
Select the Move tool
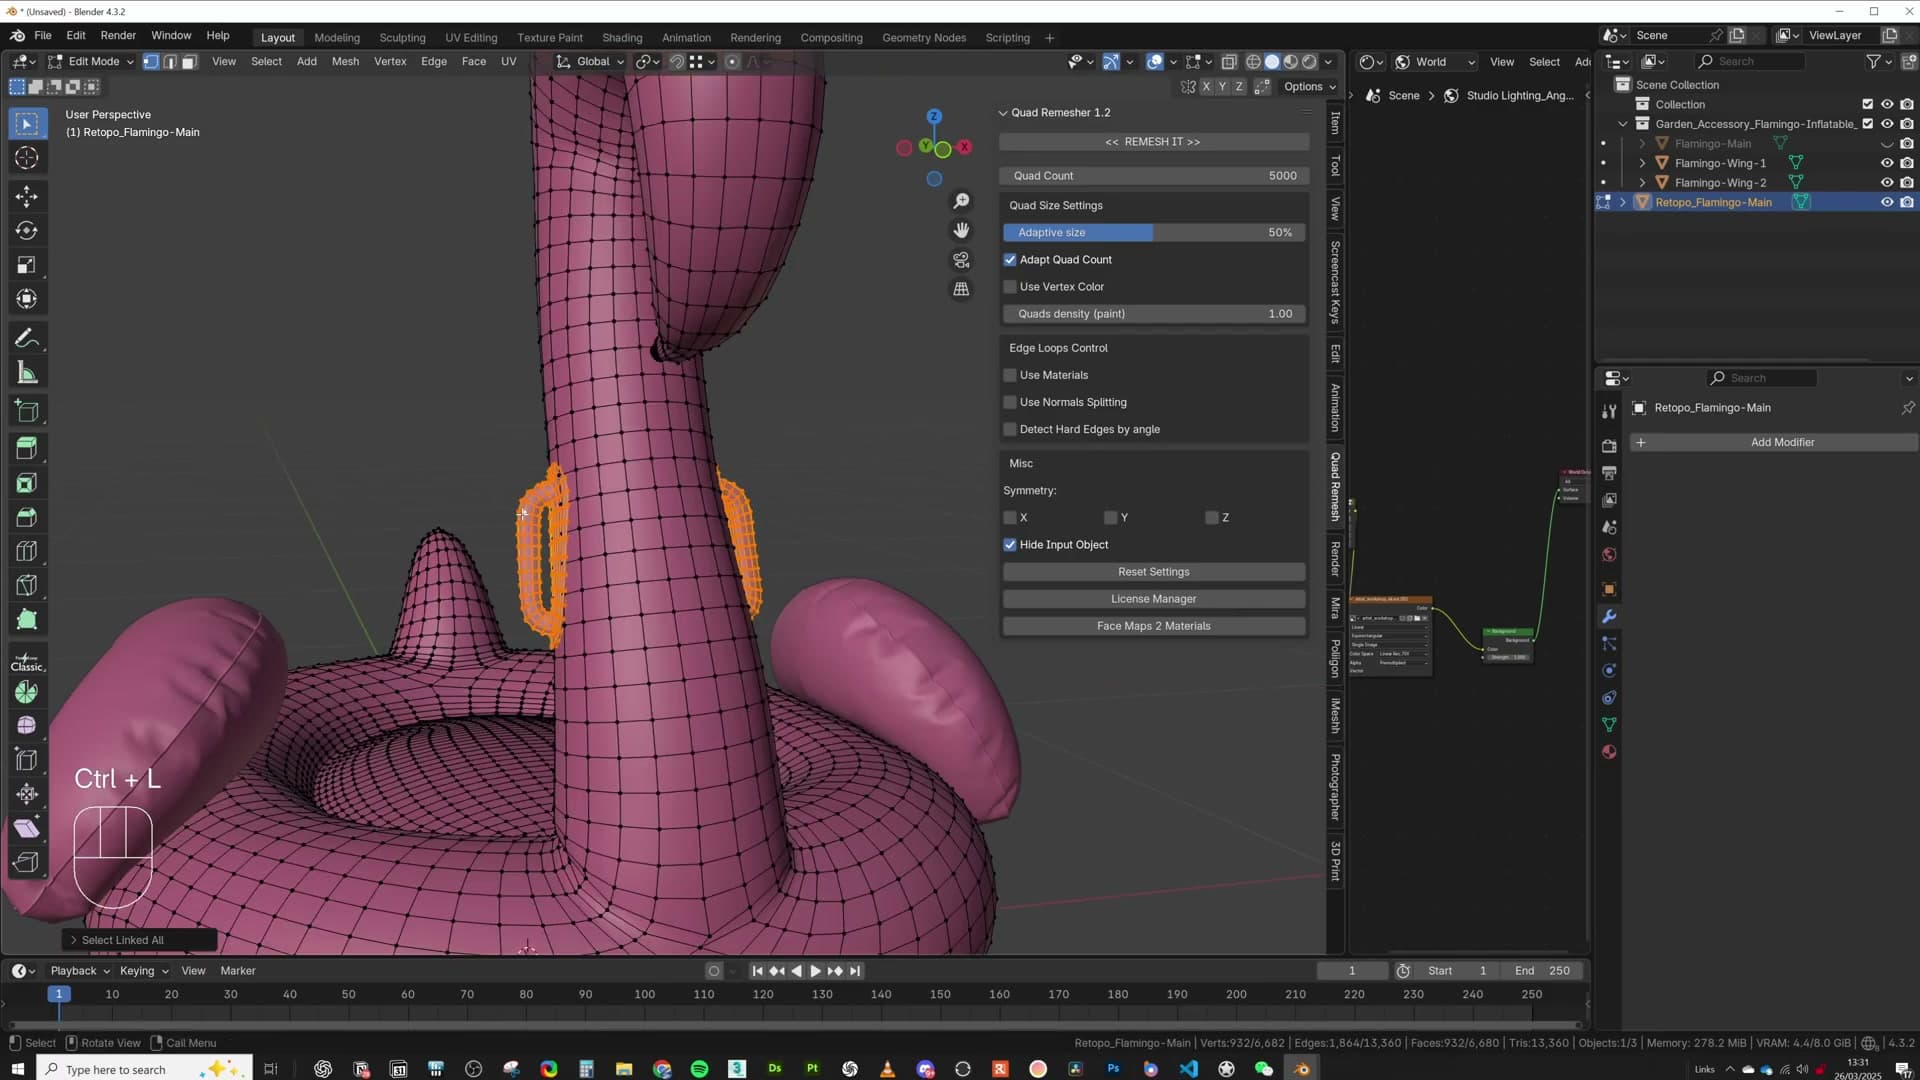pos(27,196)
